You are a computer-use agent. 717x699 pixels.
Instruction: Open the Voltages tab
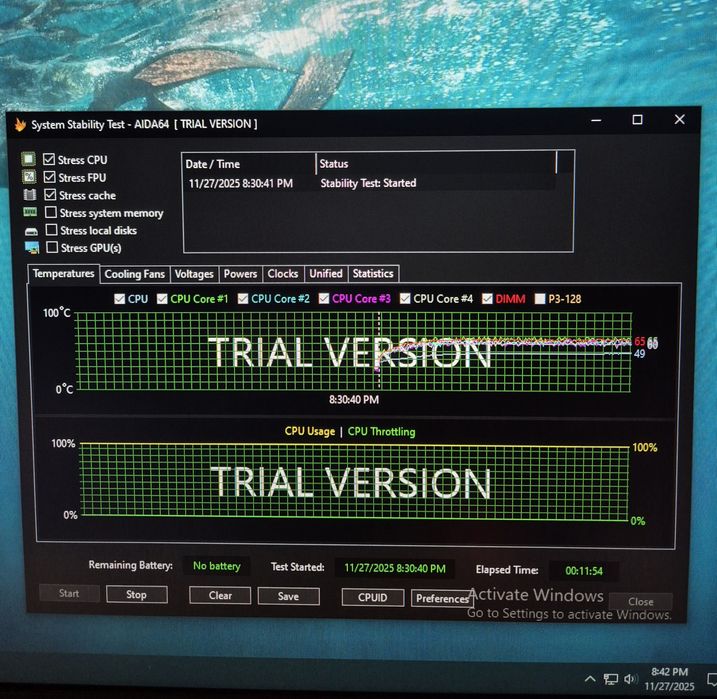coord(194,274)
